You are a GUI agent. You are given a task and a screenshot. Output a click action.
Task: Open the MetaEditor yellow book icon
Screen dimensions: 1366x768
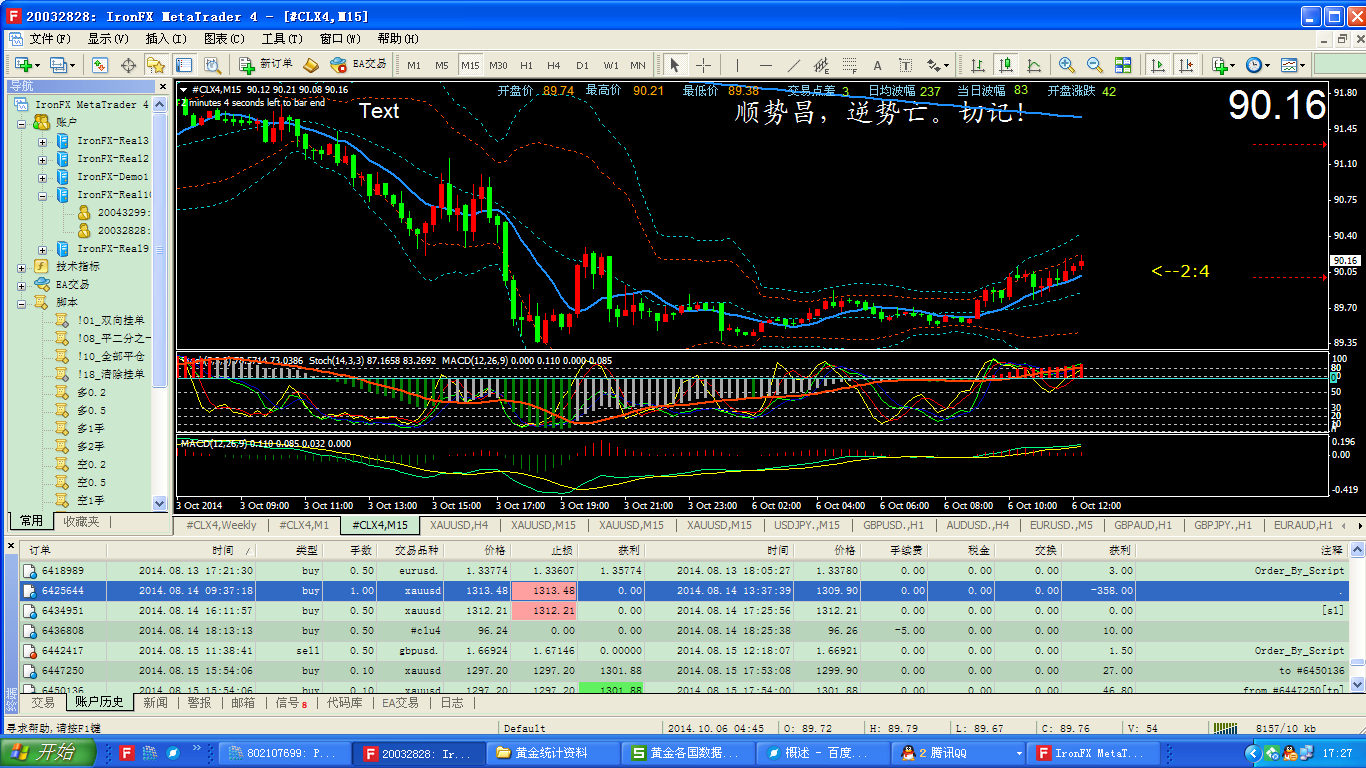click(x=311, y=65)
